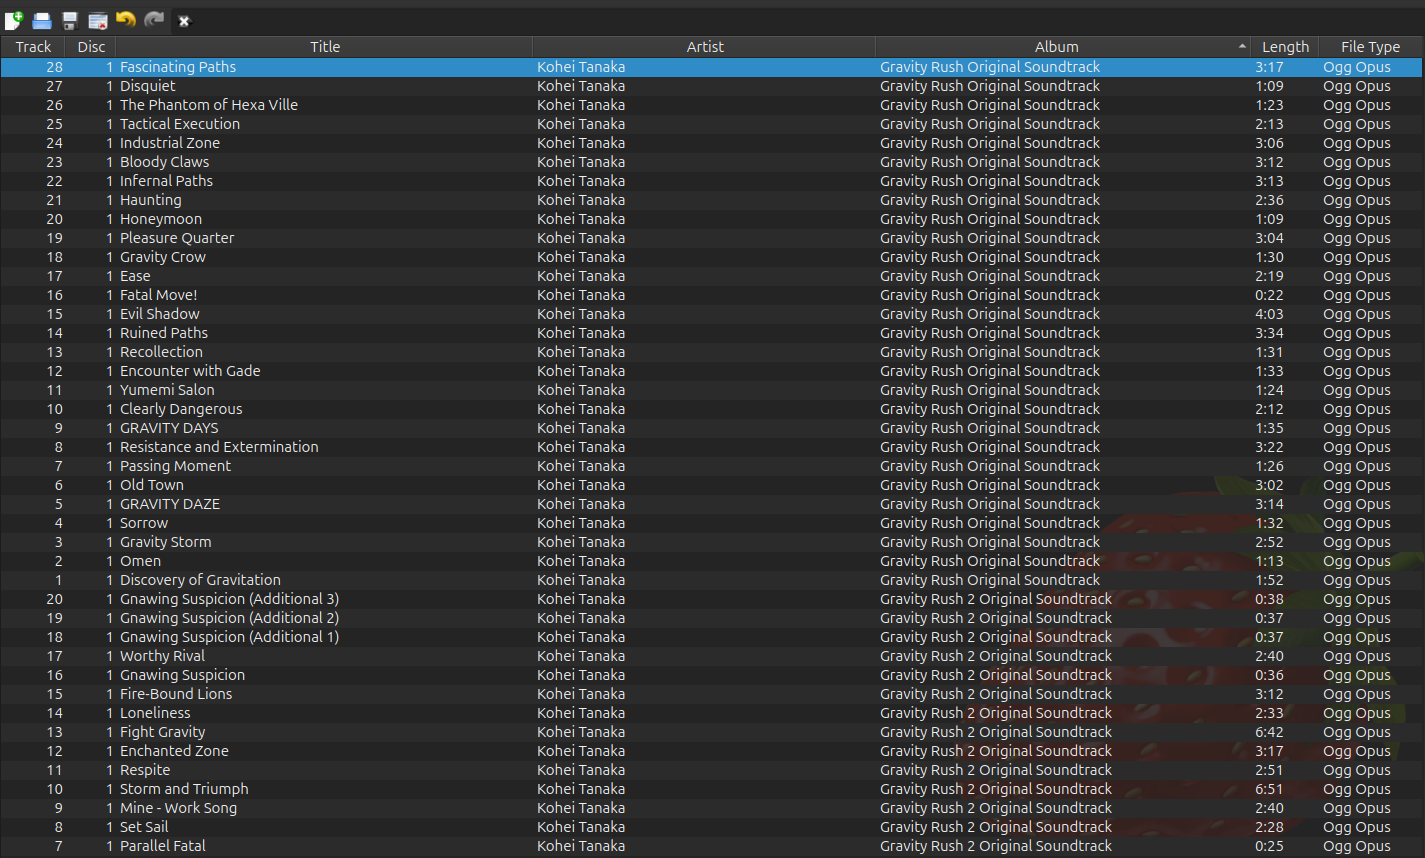Sort playlist by Title column header
This screenshot has width=1425, height=858.
(324, 47)
